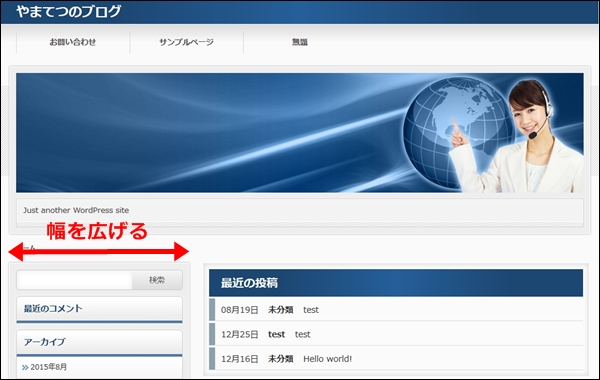Viewport: 600px width, 380px height.
Task: Click the double-arrow icon beside 2015年8月
Action: click(25, 367)
